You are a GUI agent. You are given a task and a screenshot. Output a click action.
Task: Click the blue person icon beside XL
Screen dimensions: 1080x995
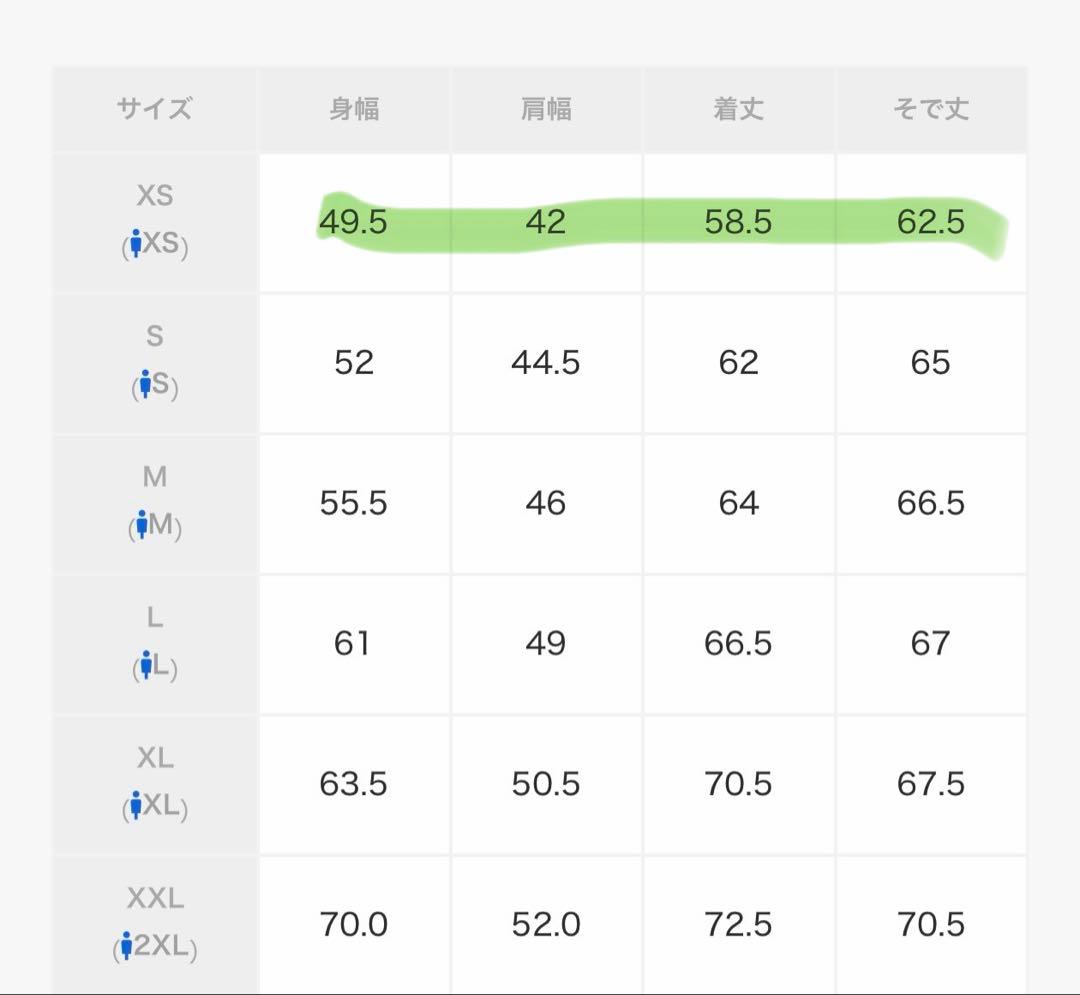click(x=136, y=806)
